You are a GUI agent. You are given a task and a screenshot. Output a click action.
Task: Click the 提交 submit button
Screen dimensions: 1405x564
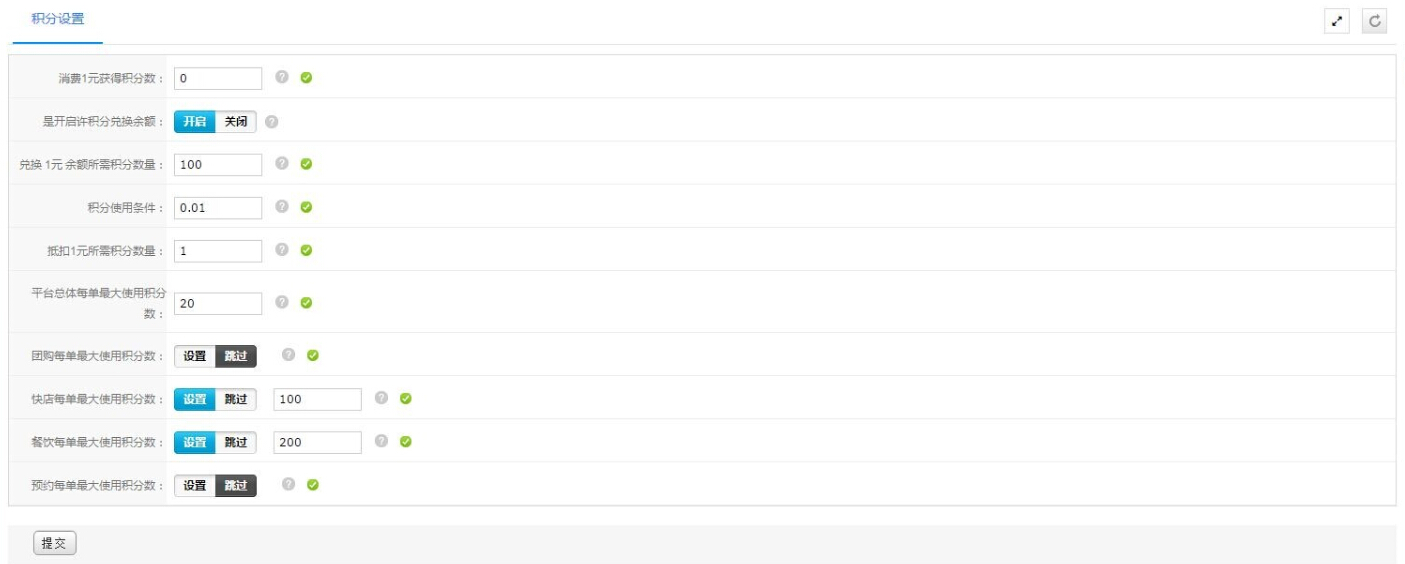tap(55, 543)
